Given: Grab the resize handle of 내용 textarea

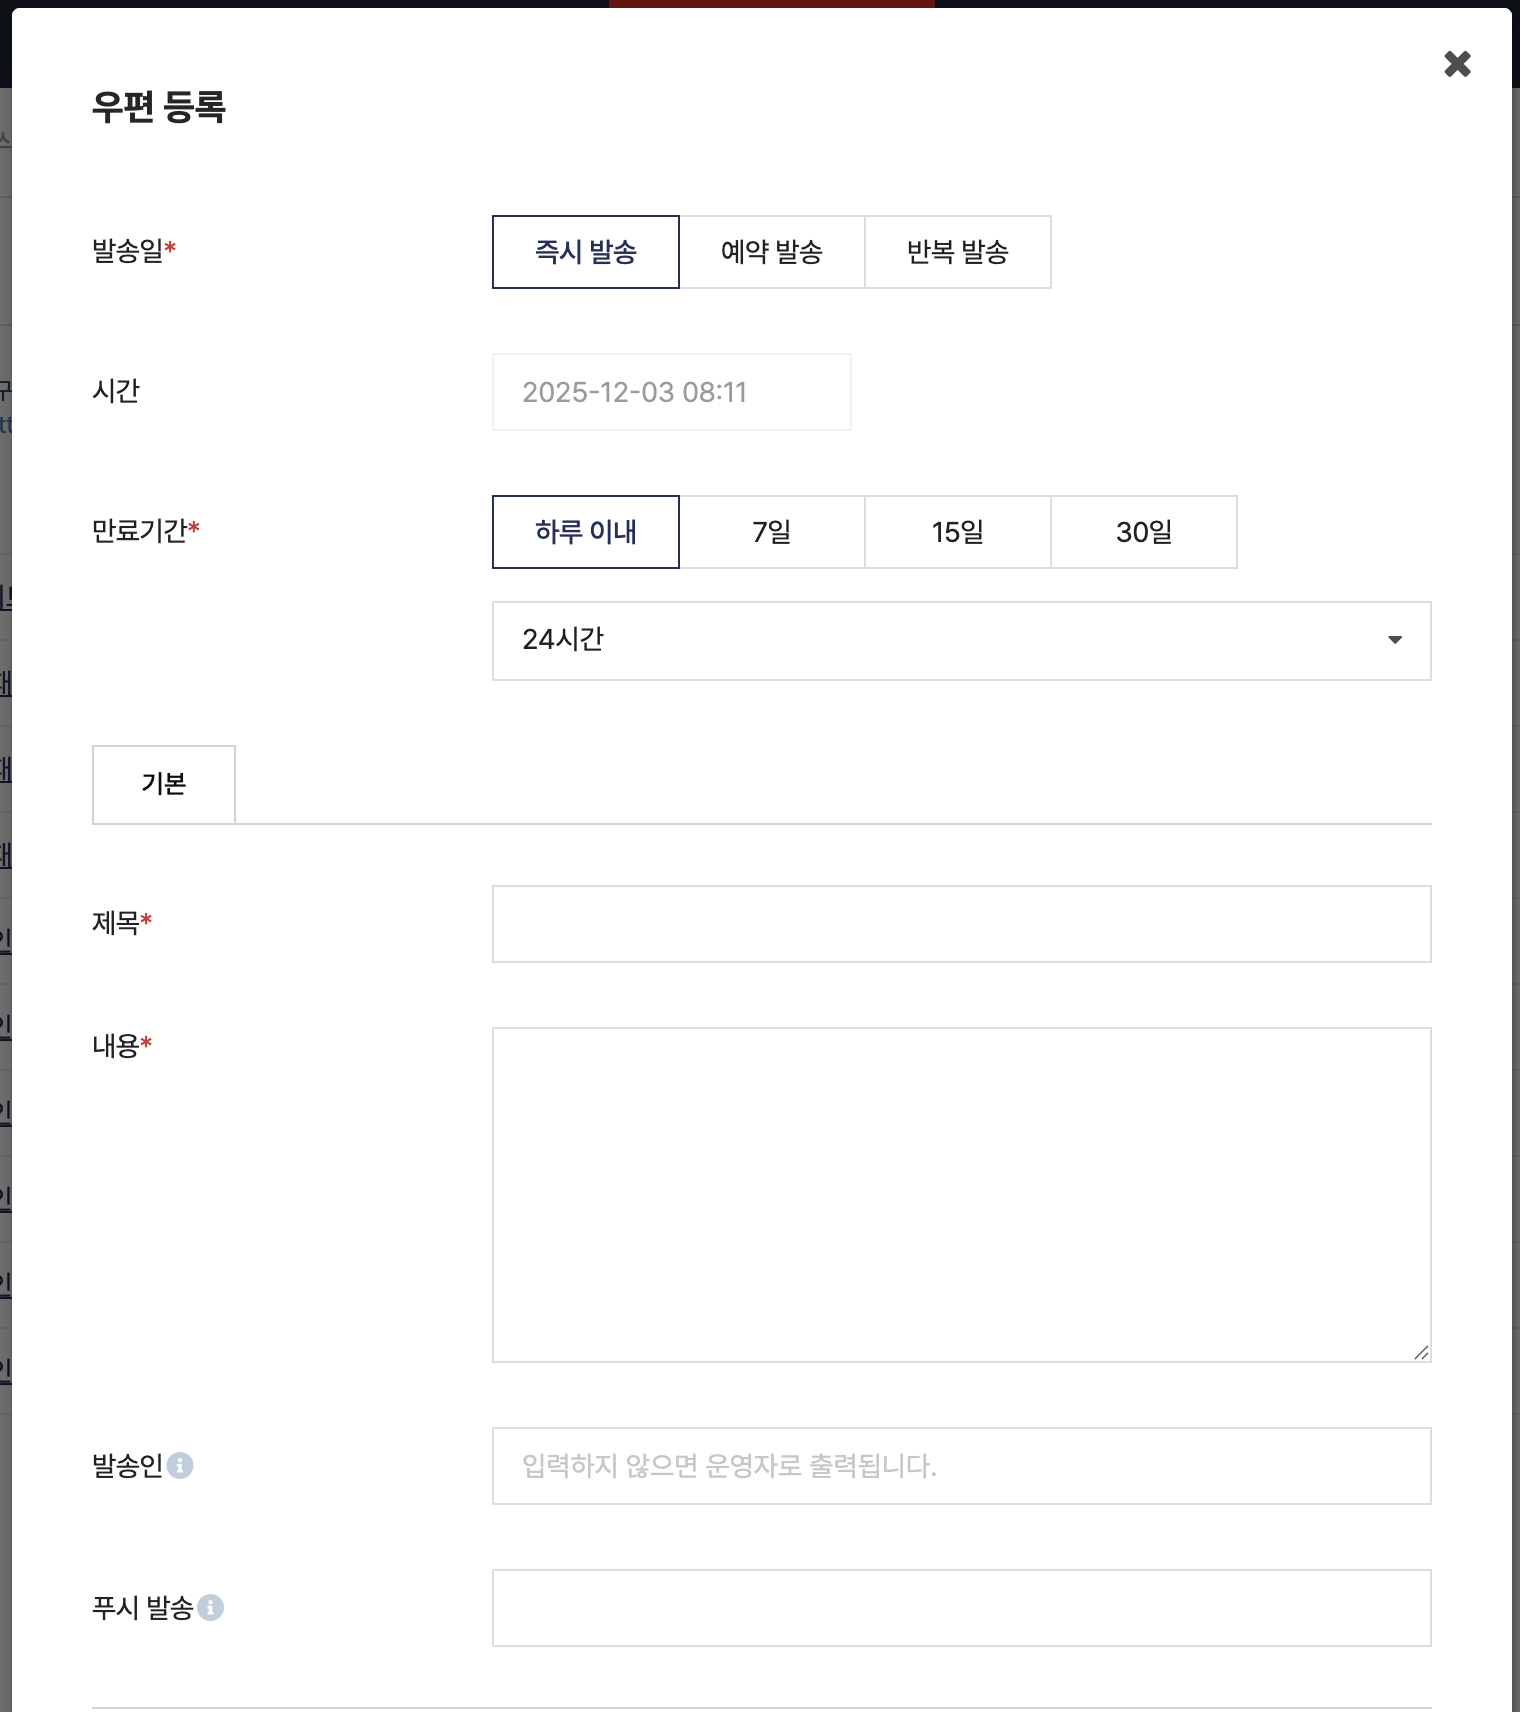Looking at the screenshot, I should pos(1421,1352).
